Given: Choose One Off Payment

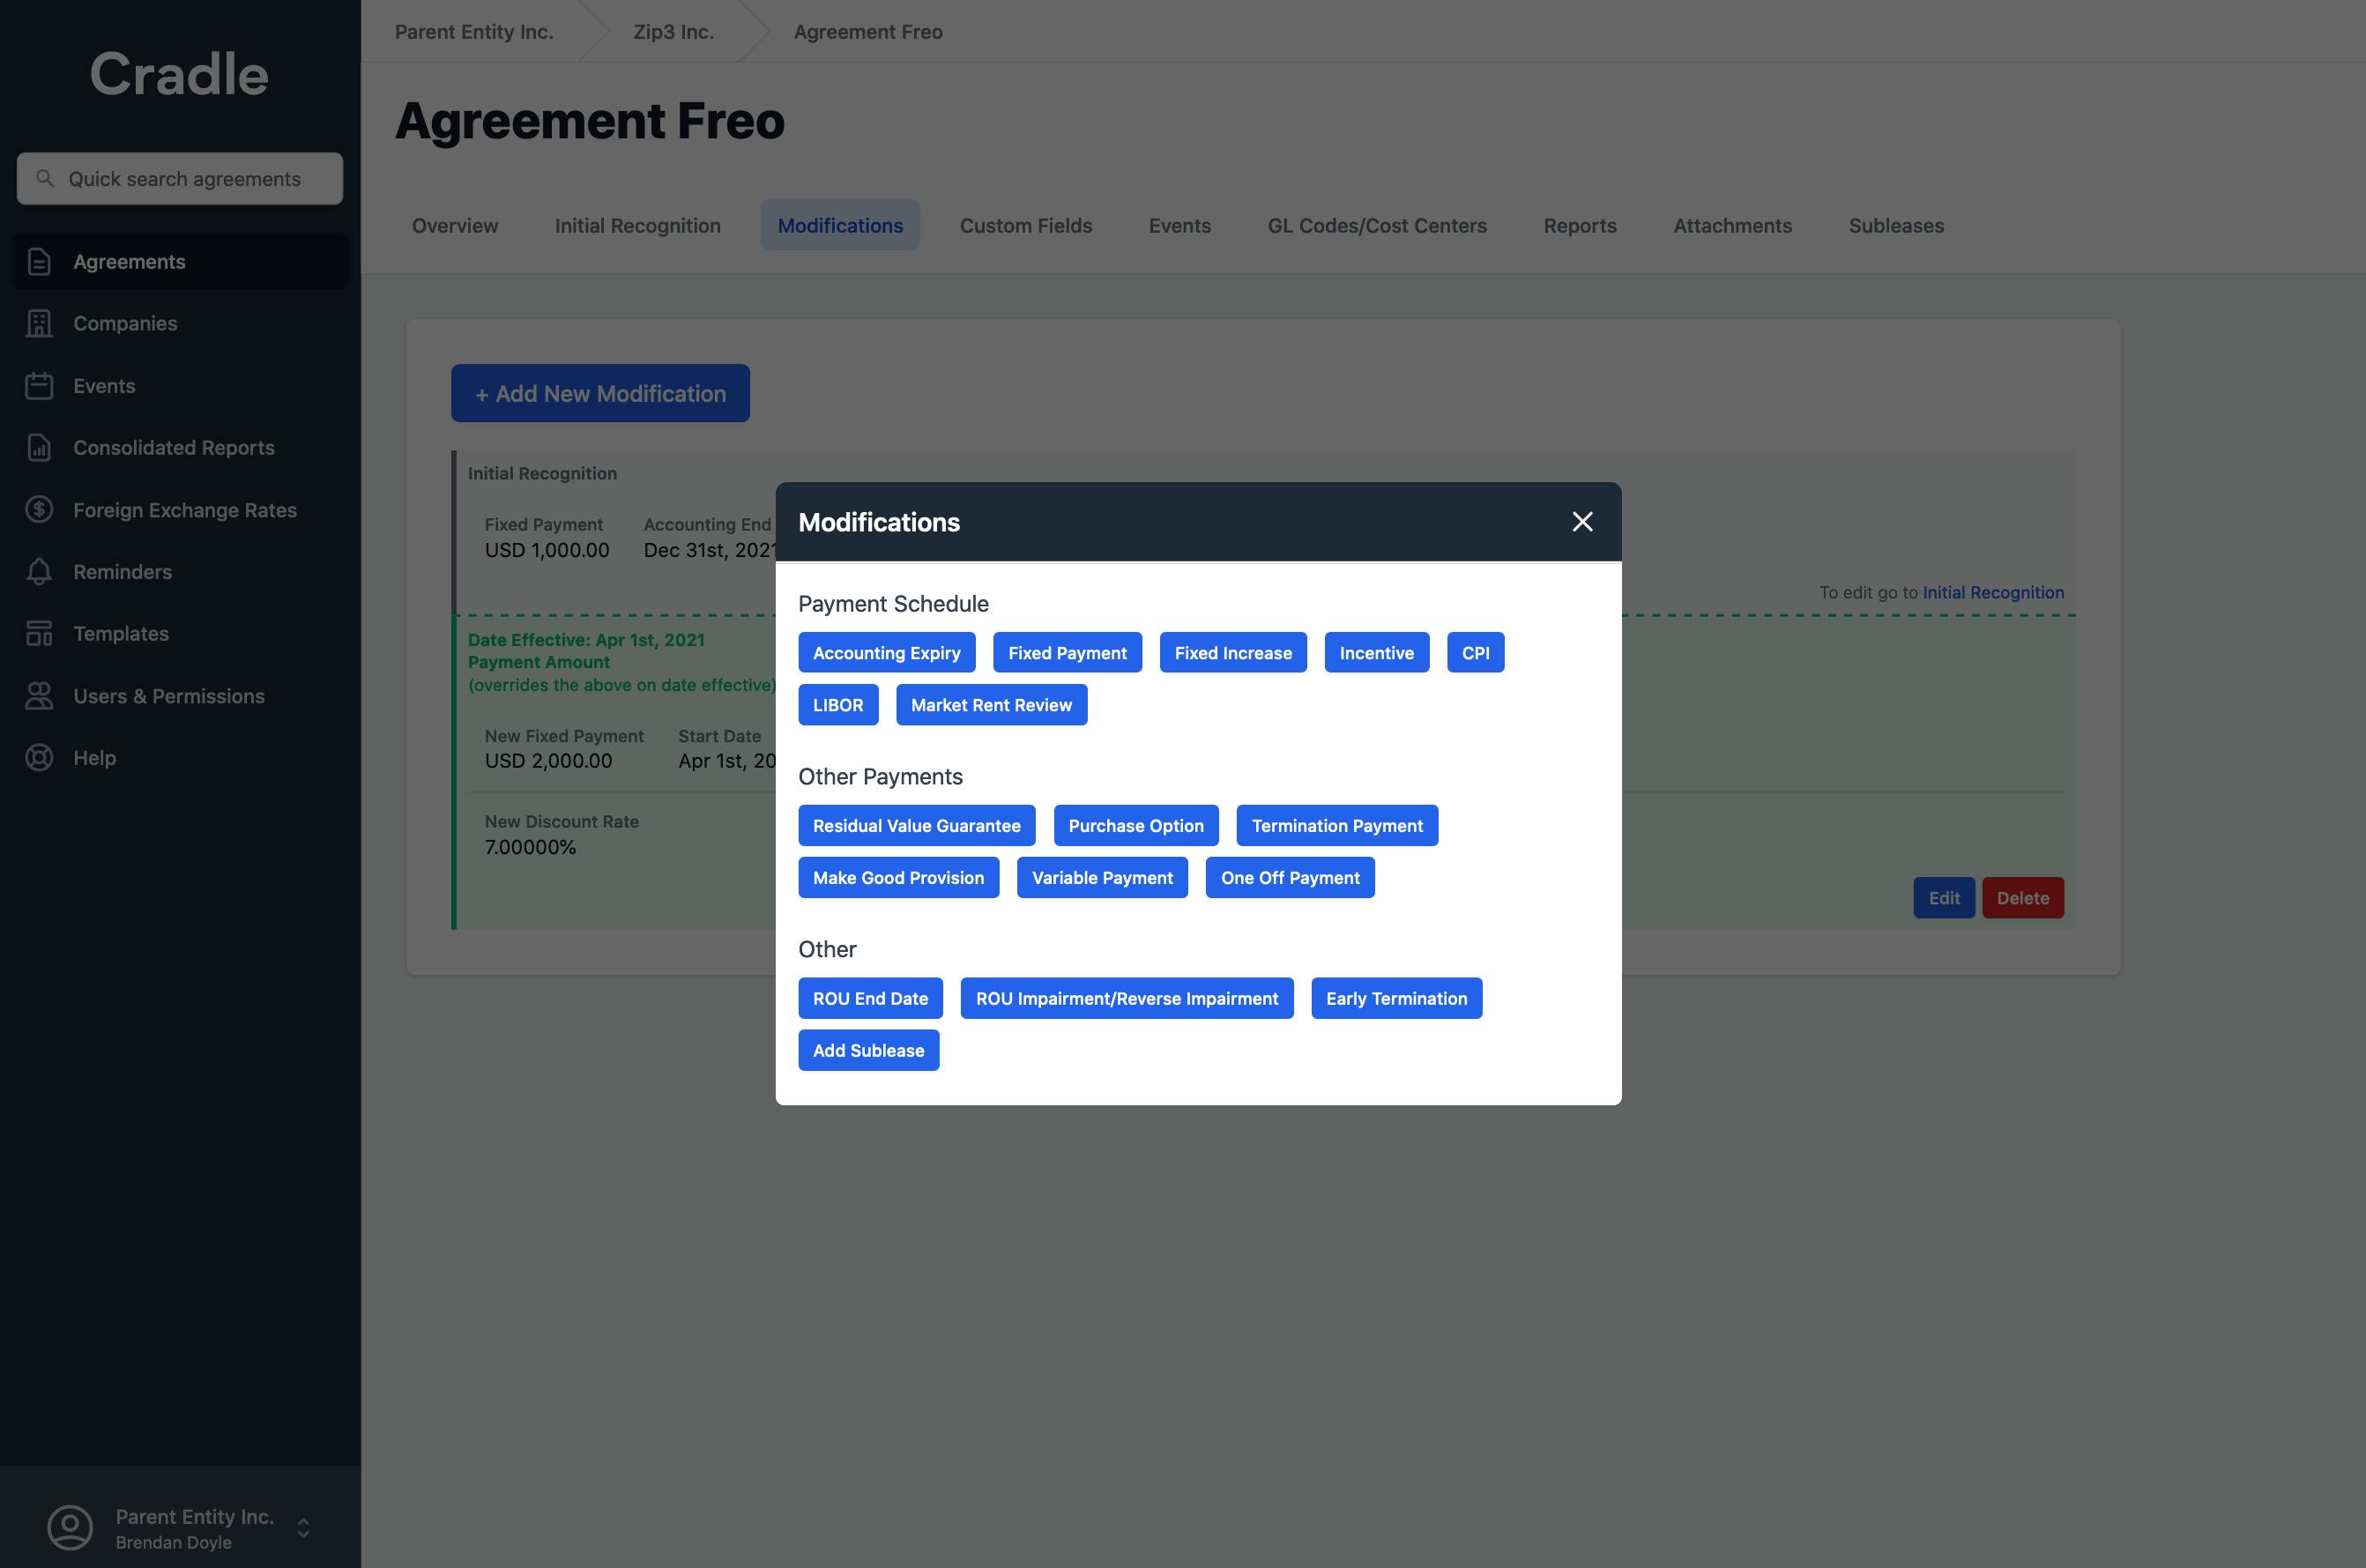Looking at the screenshot, I should point(1290,878).
